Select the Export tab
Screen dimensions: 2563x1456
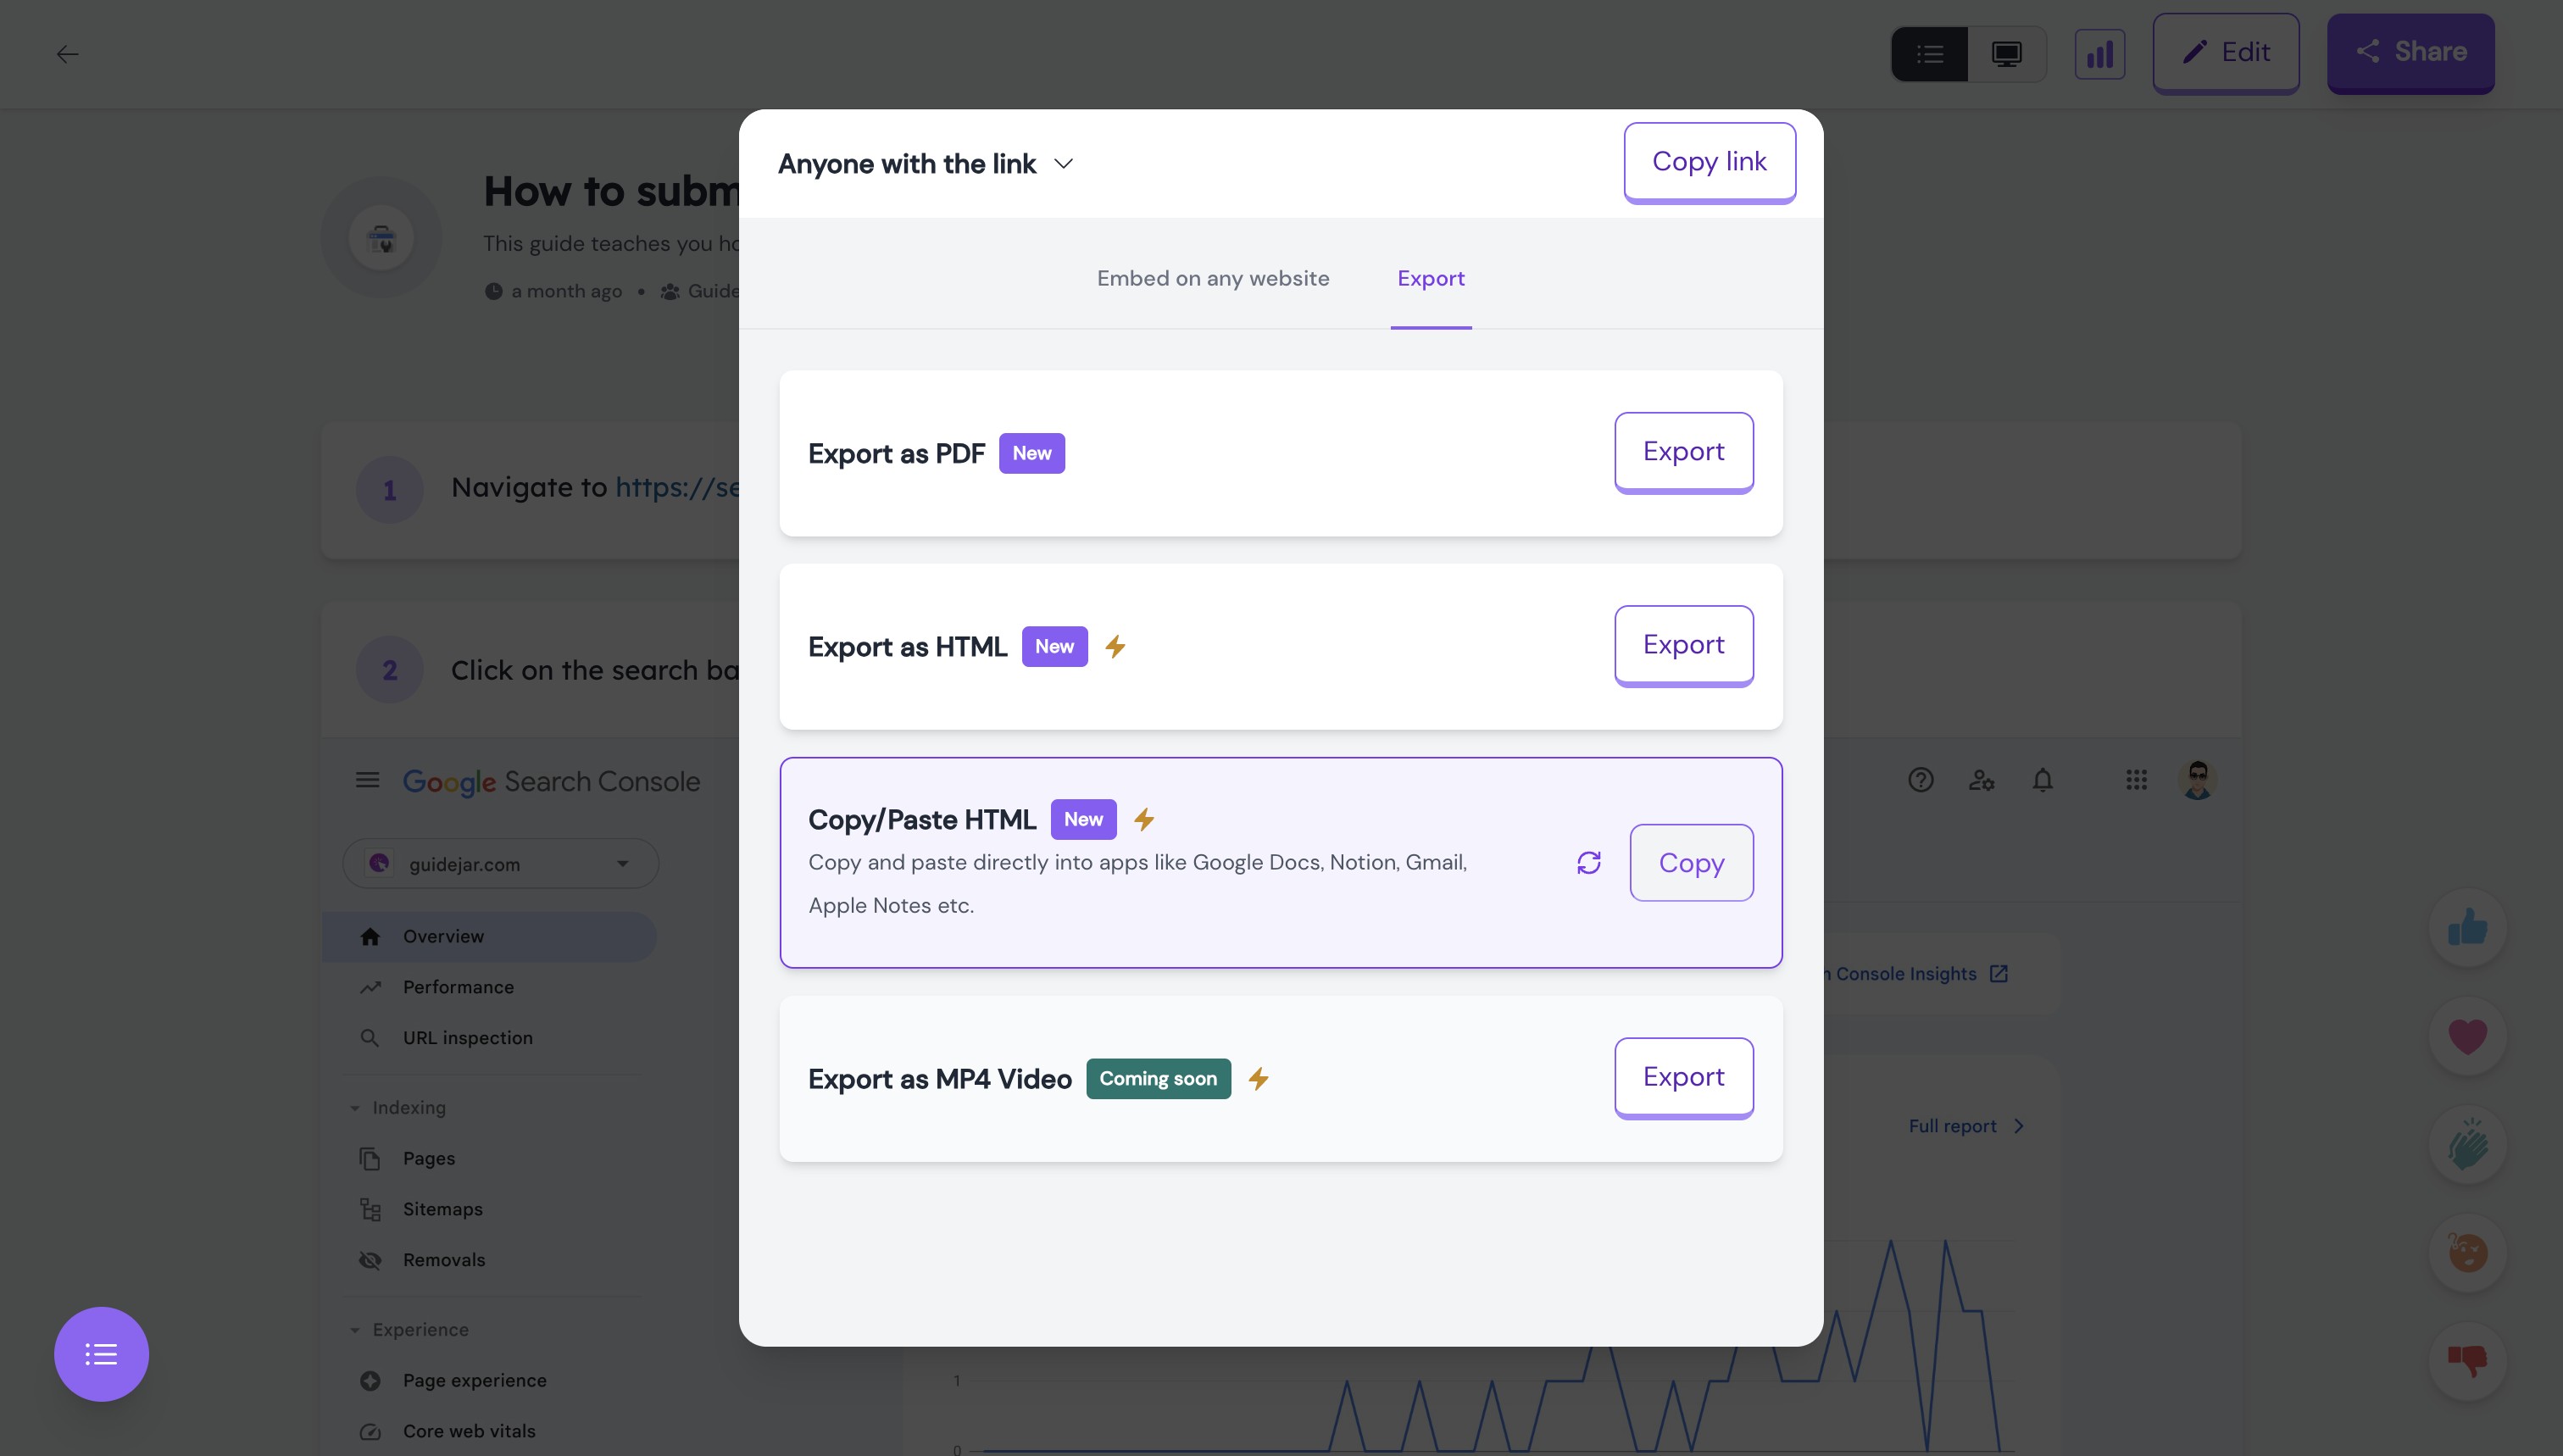coord(1430,278)
